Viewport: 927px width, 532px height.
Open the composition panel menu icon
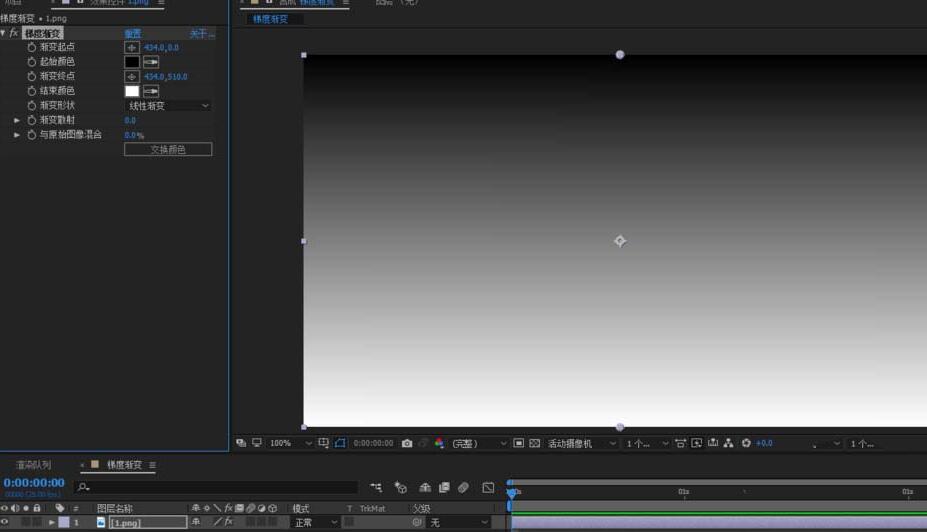[x=346, y=3]
